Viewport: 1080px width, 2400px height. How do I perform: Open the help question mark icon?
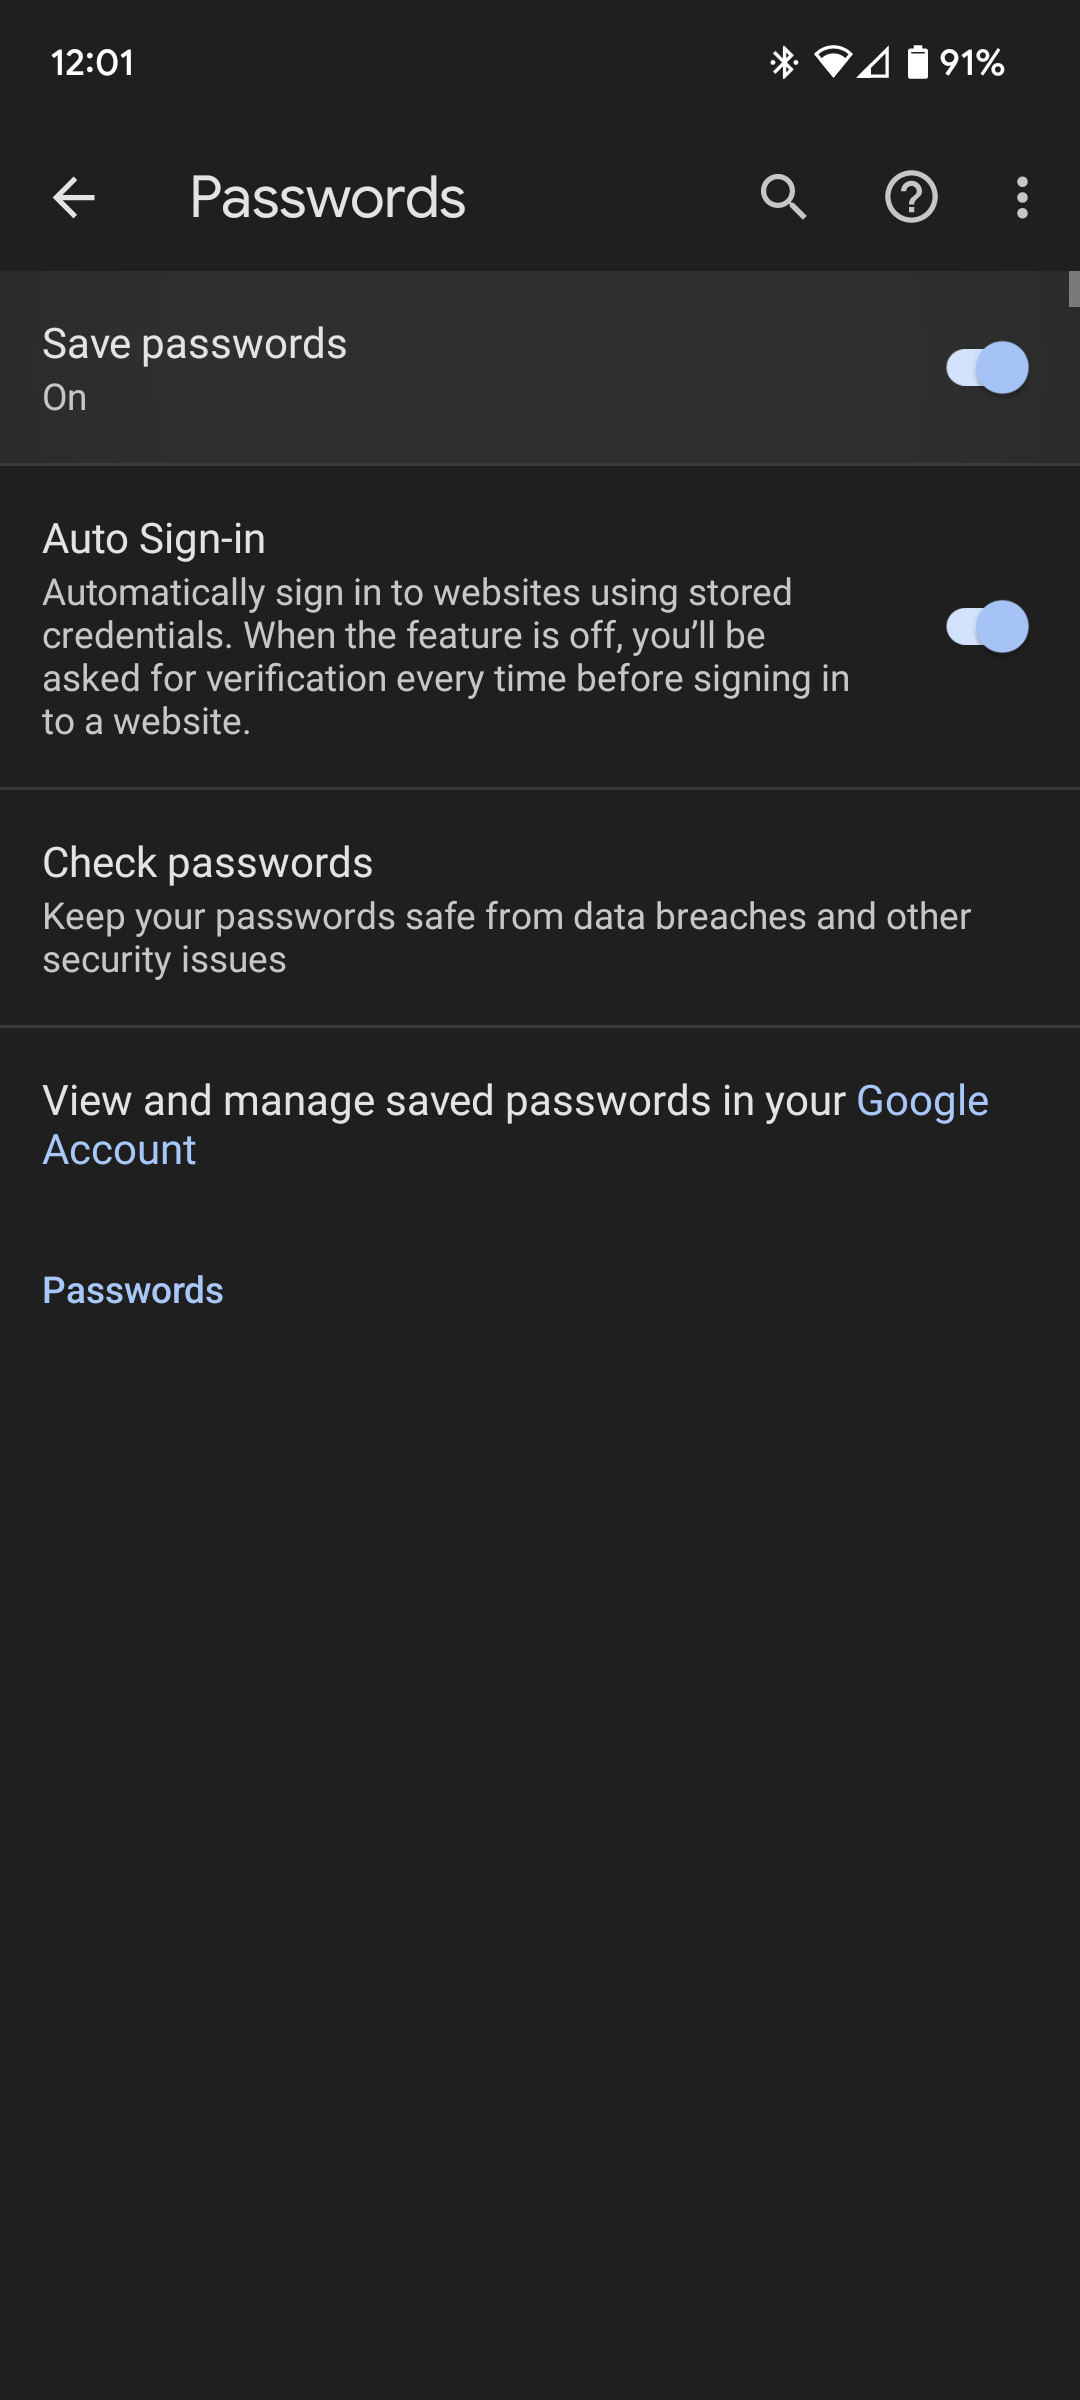(911, 197)
